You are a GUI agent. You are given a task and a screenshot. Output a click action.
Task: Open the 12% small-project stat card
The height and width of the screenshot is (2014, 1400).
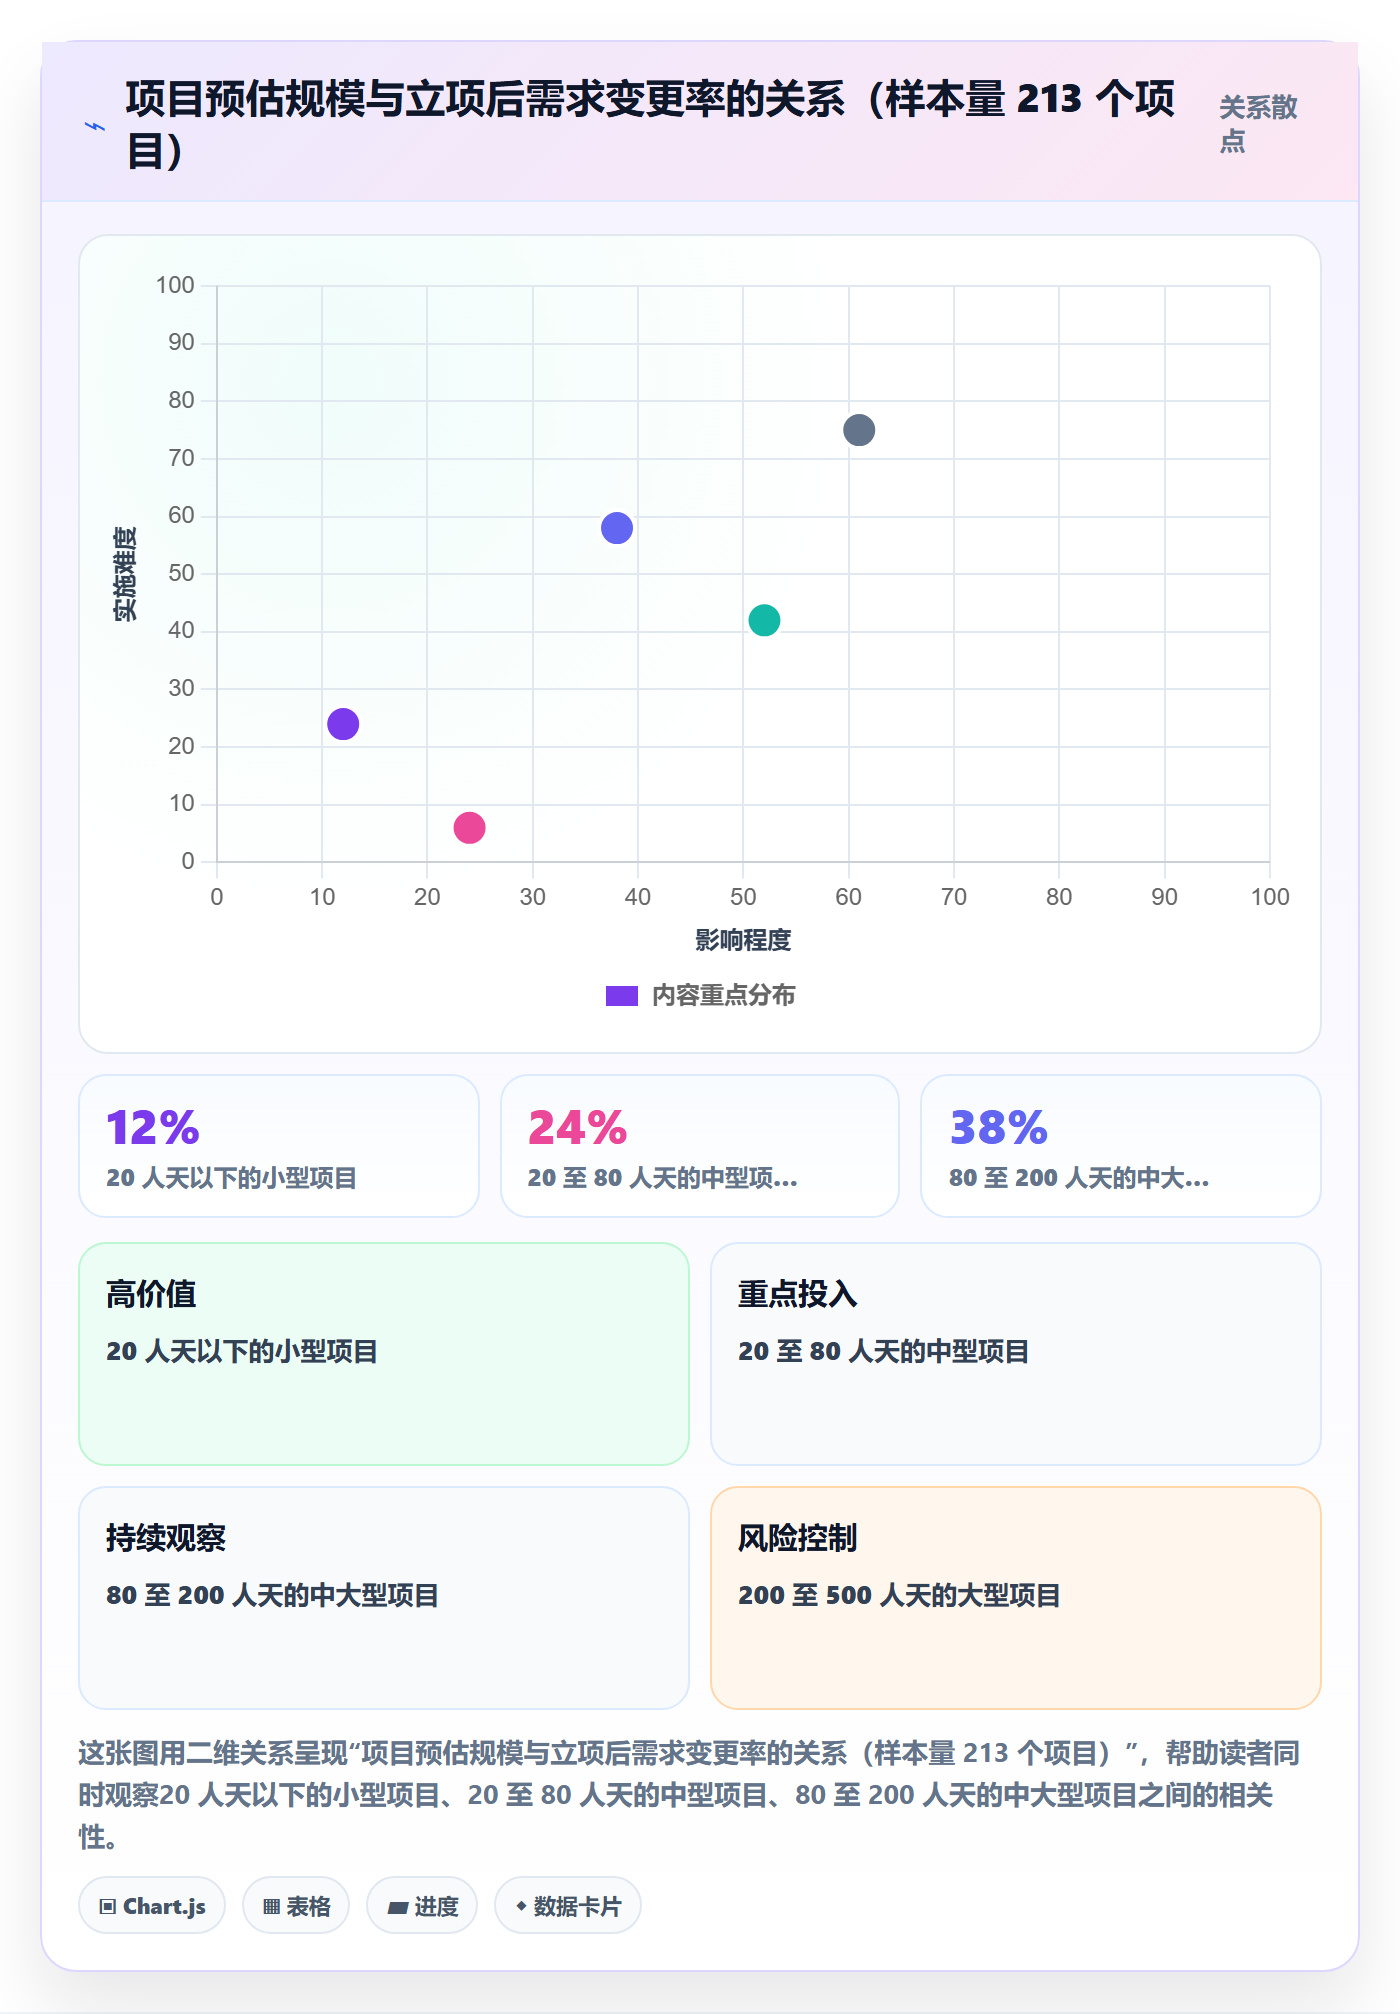(x=279, y=1146)
